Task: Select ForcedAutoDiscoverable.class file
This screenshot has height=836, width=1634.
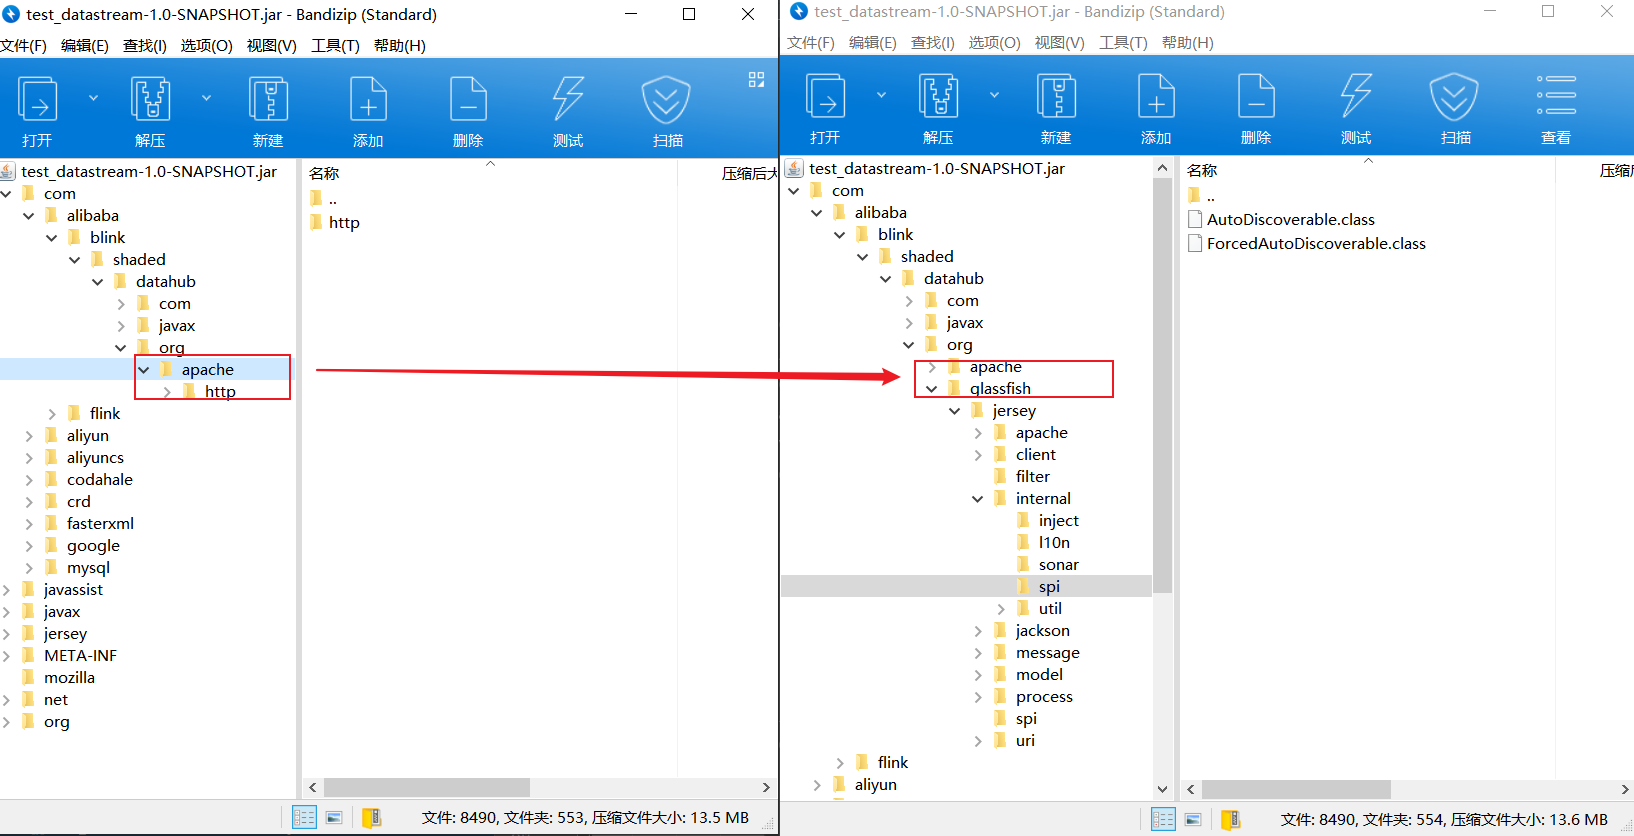Action: (1315, 244)
